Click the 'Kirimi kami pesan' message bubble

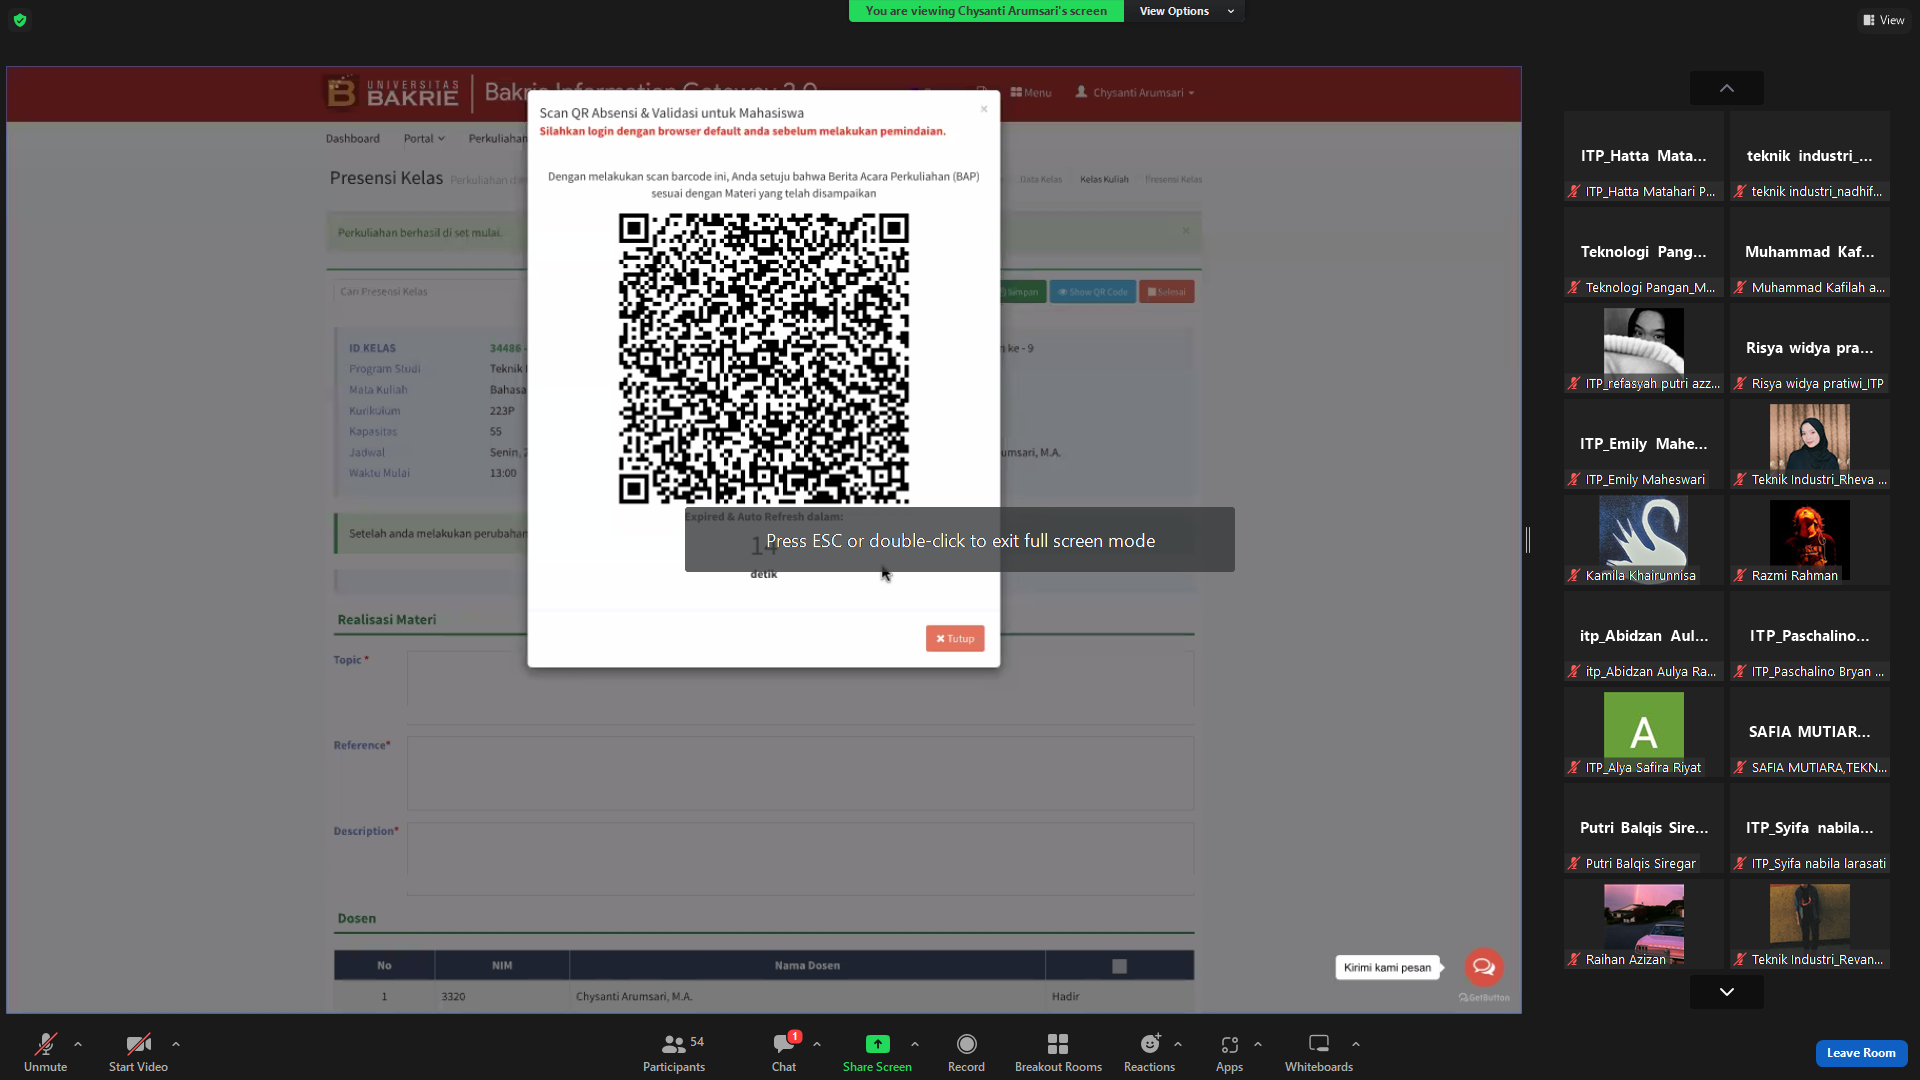click(x=1387, y=967)
